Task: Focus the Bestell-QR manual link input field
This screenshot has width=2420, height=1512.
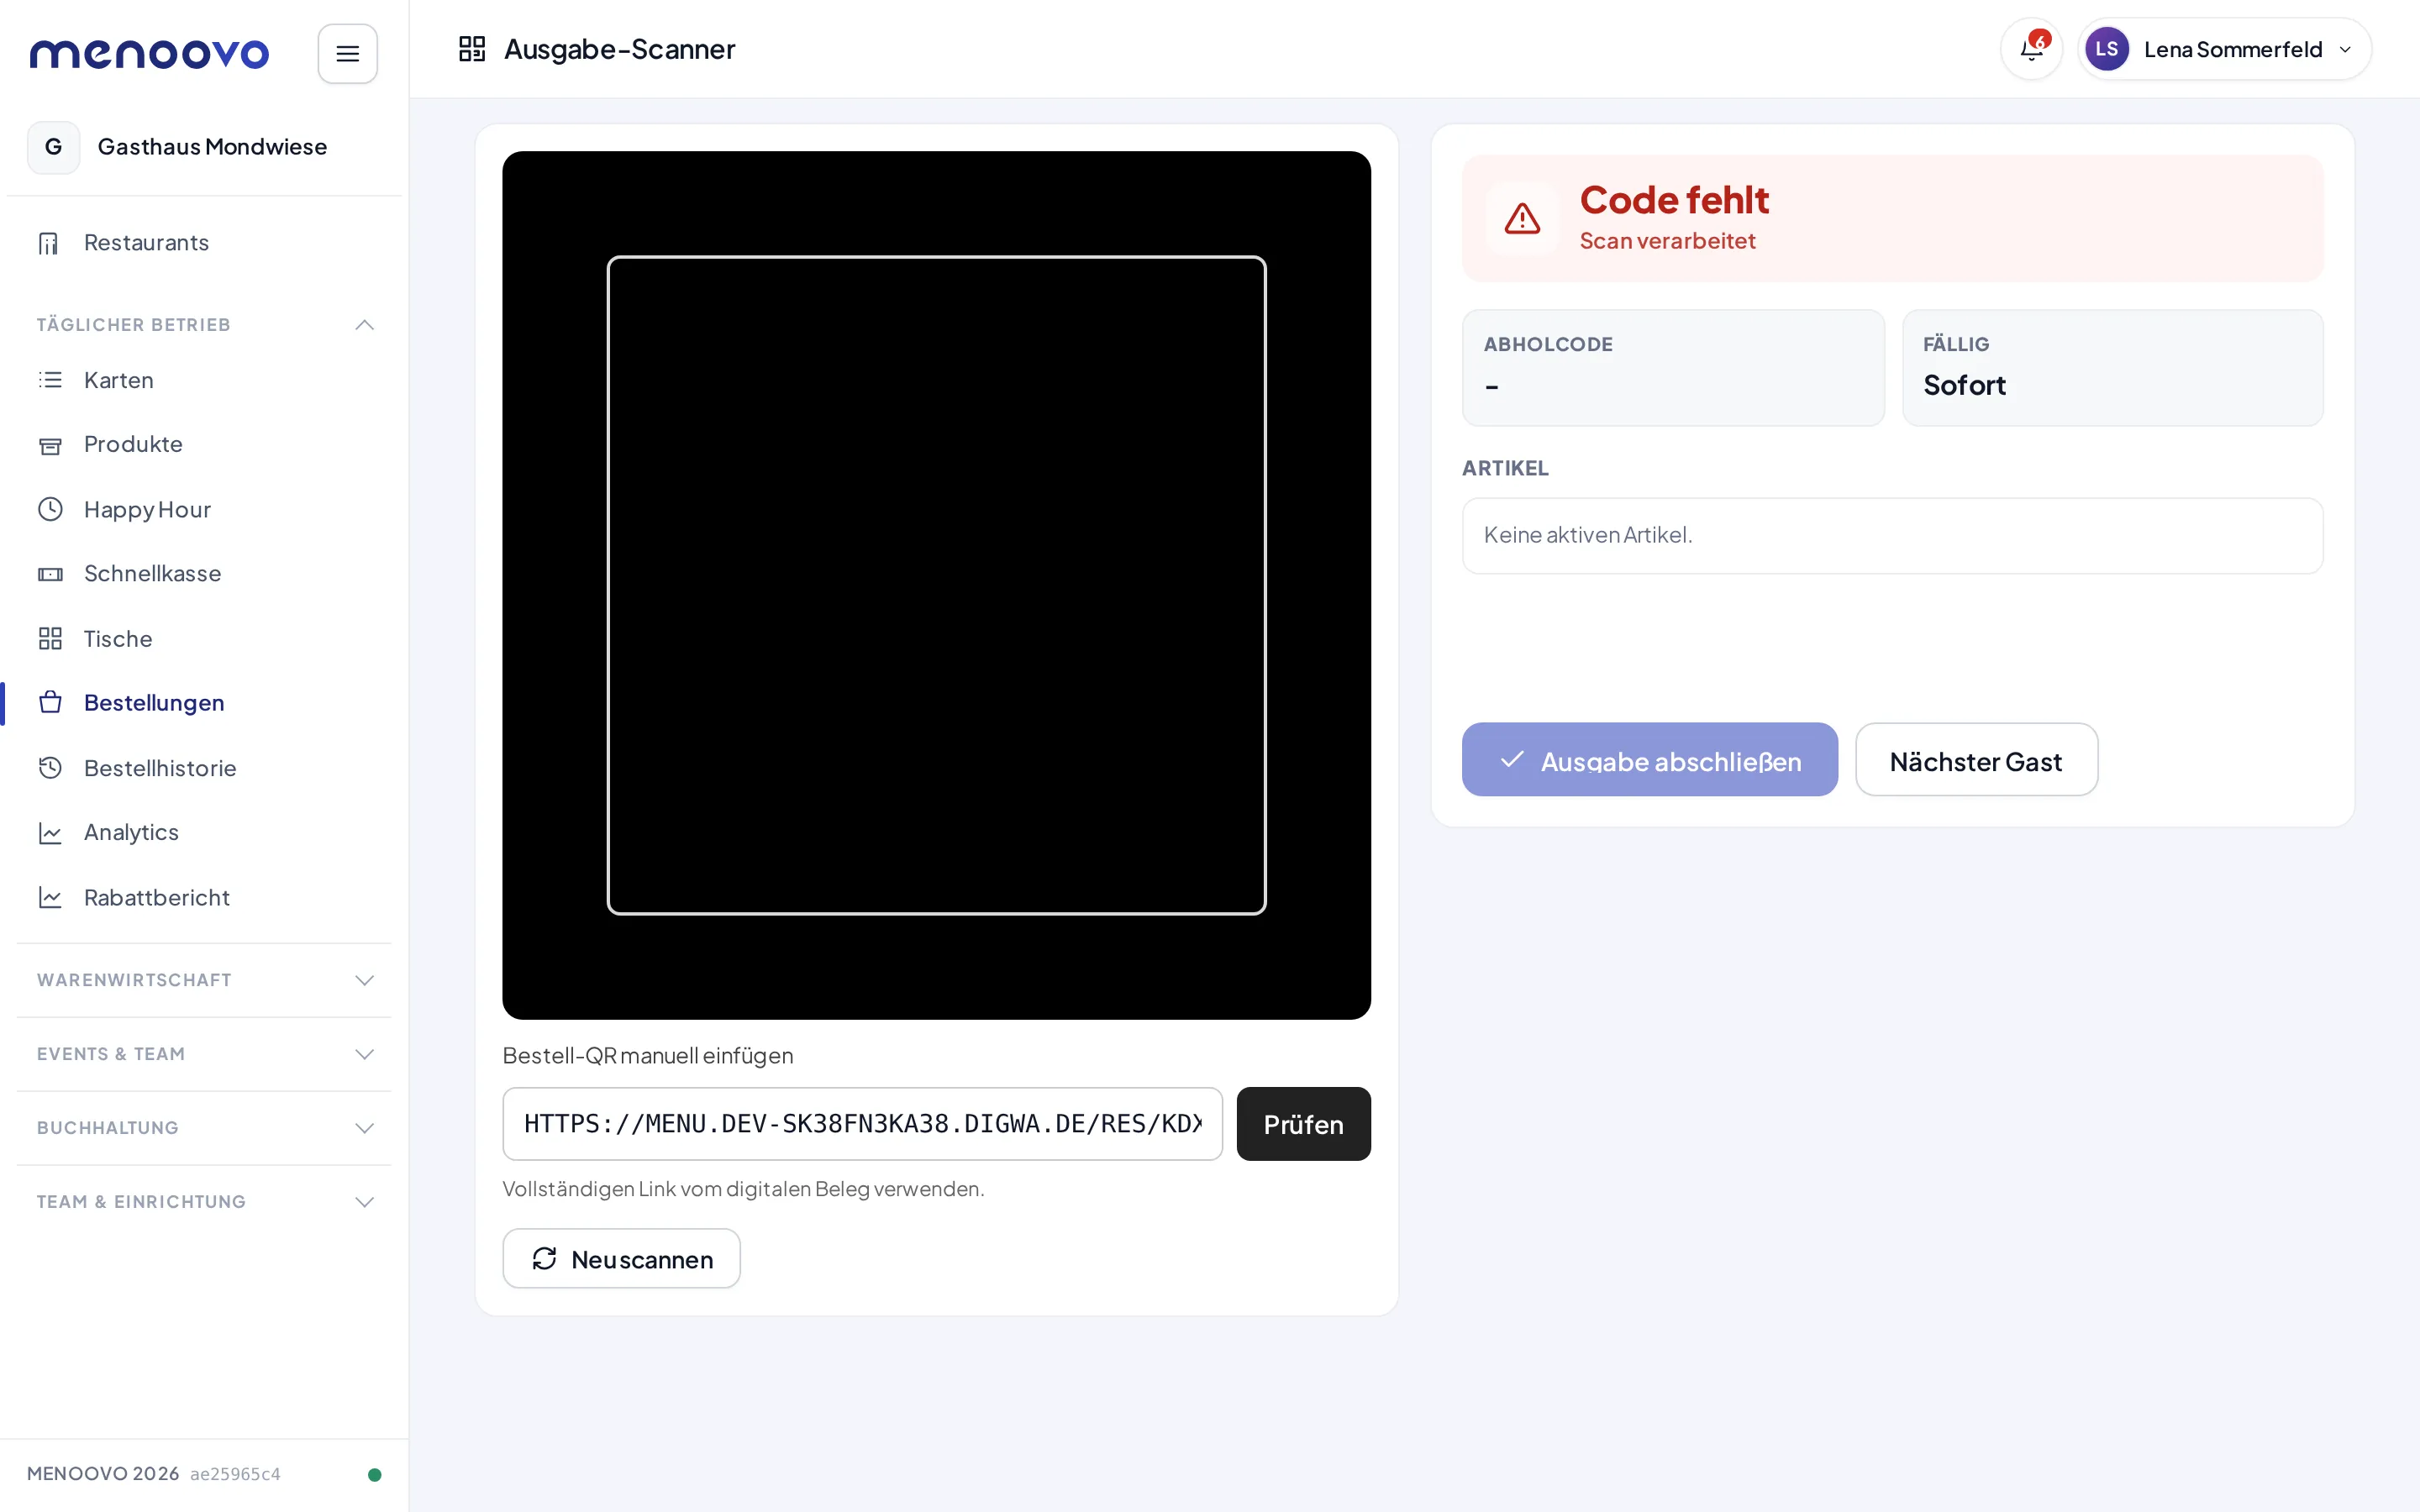Action: point(862,1124)
